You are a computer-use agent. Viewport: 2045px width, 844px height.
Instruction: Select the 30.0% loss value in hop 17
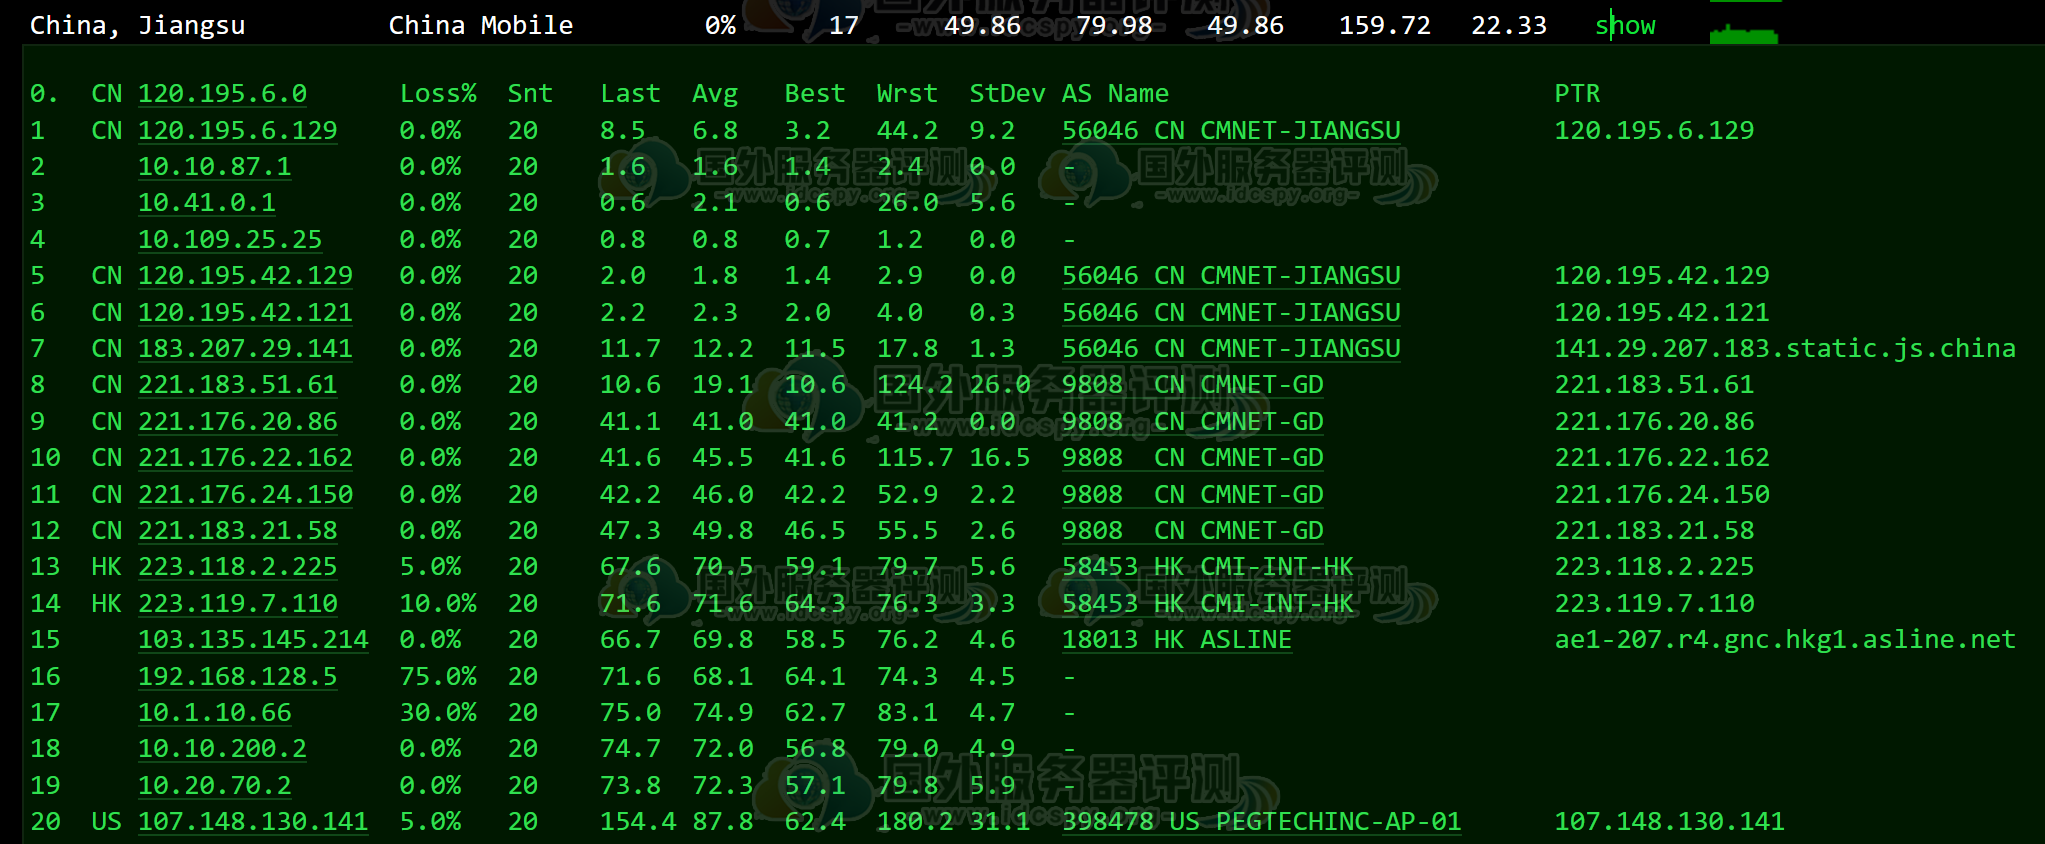click(438, 713)
